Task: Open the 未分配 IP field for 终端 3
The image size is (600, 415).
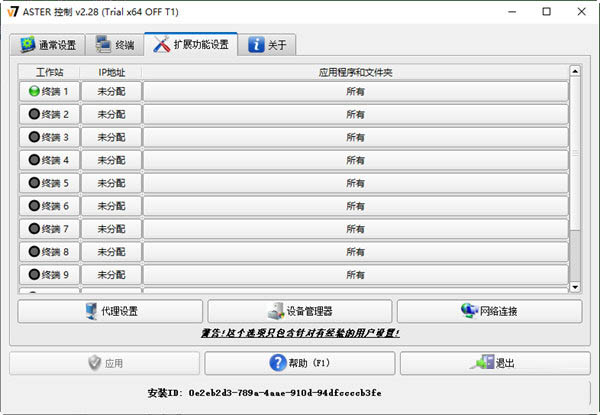Action: pos(111,137)
